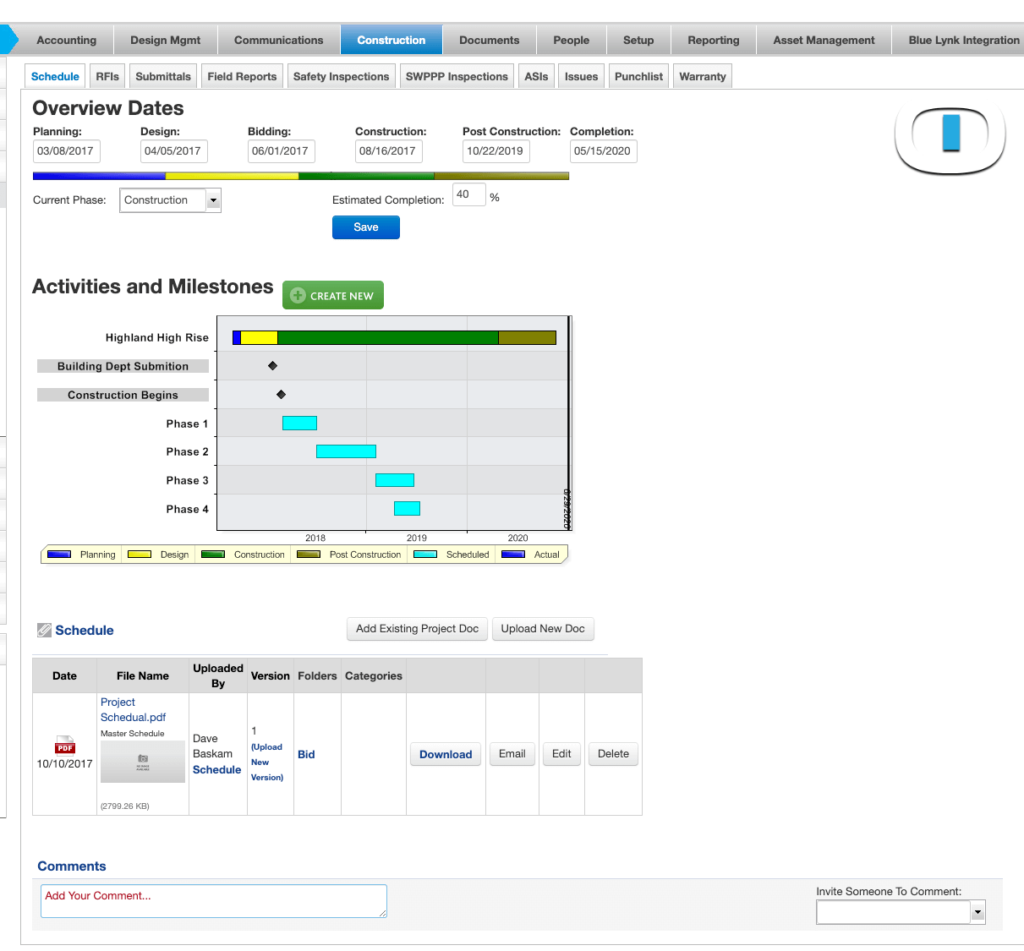Click the Upload New Version link
Image resolution: width=1024 pixels, height=951 pixels.
coord(267,762)
